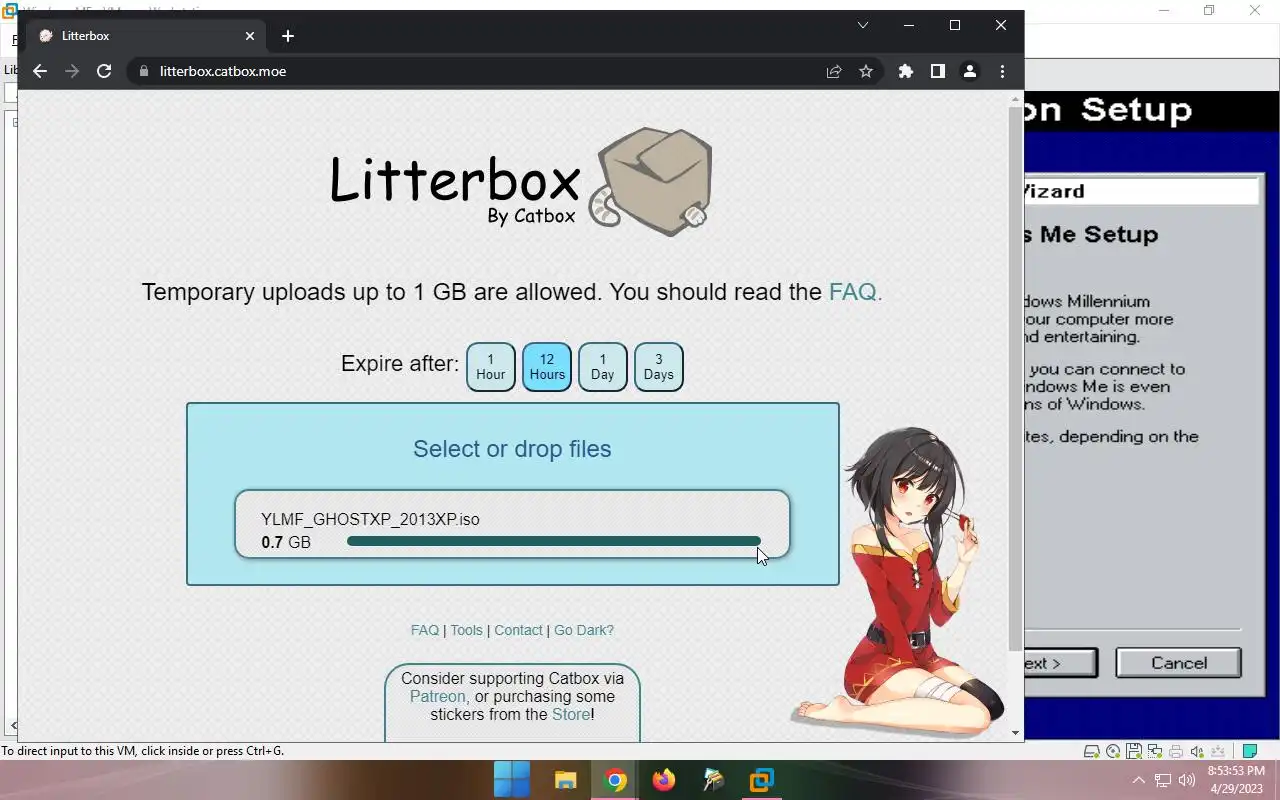Click the VMware message log note icon
The image size is (1280, 800).
coord(1249,751)
